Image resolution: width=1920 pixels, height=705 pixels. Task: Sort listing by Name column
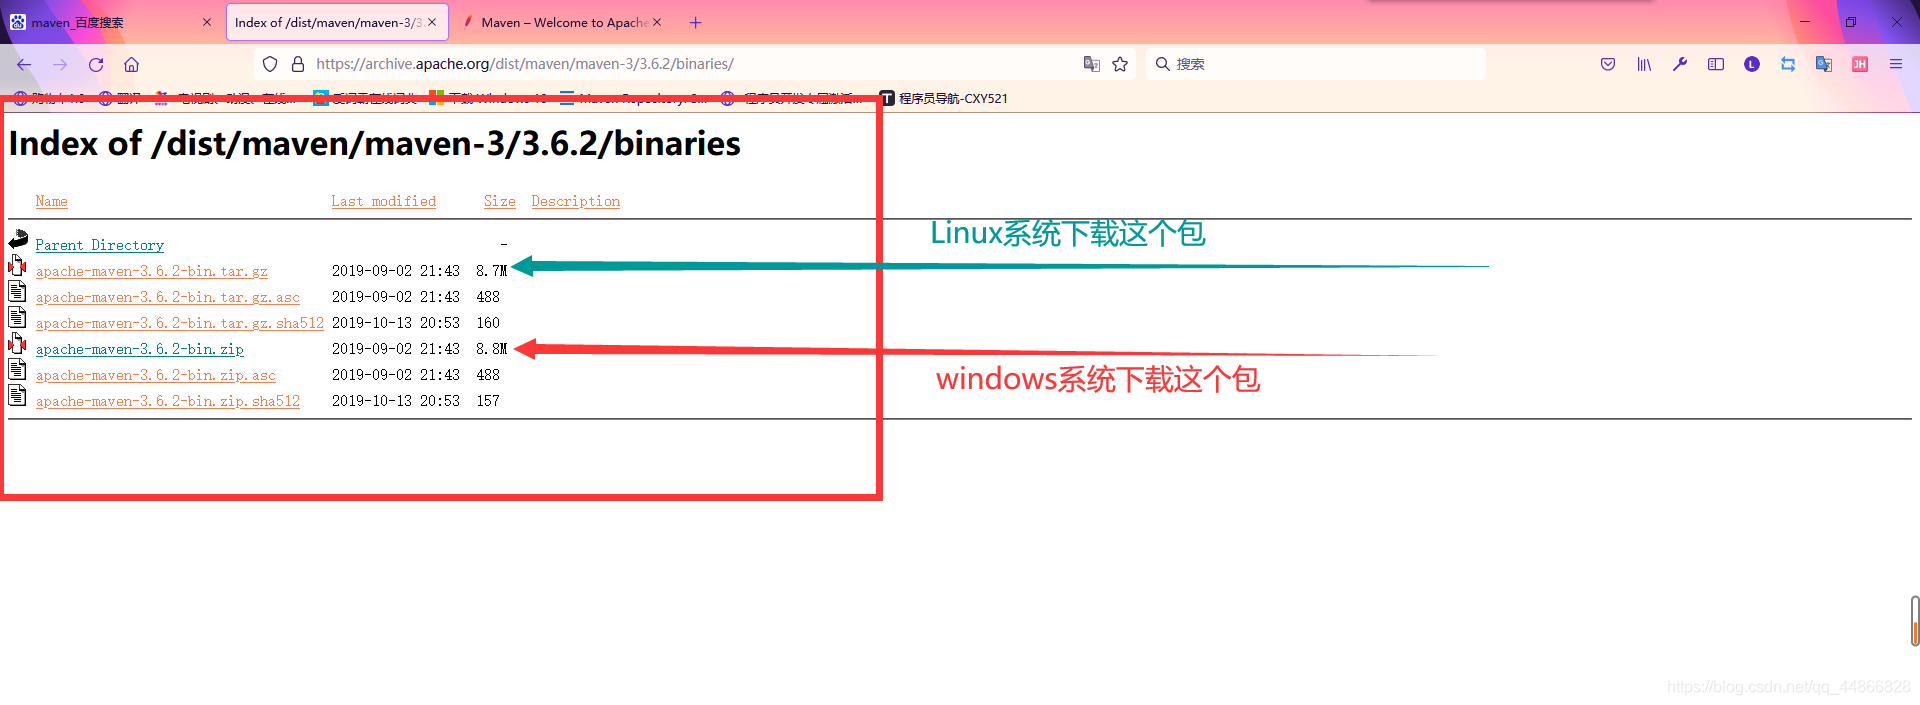[x=52, y=201]
